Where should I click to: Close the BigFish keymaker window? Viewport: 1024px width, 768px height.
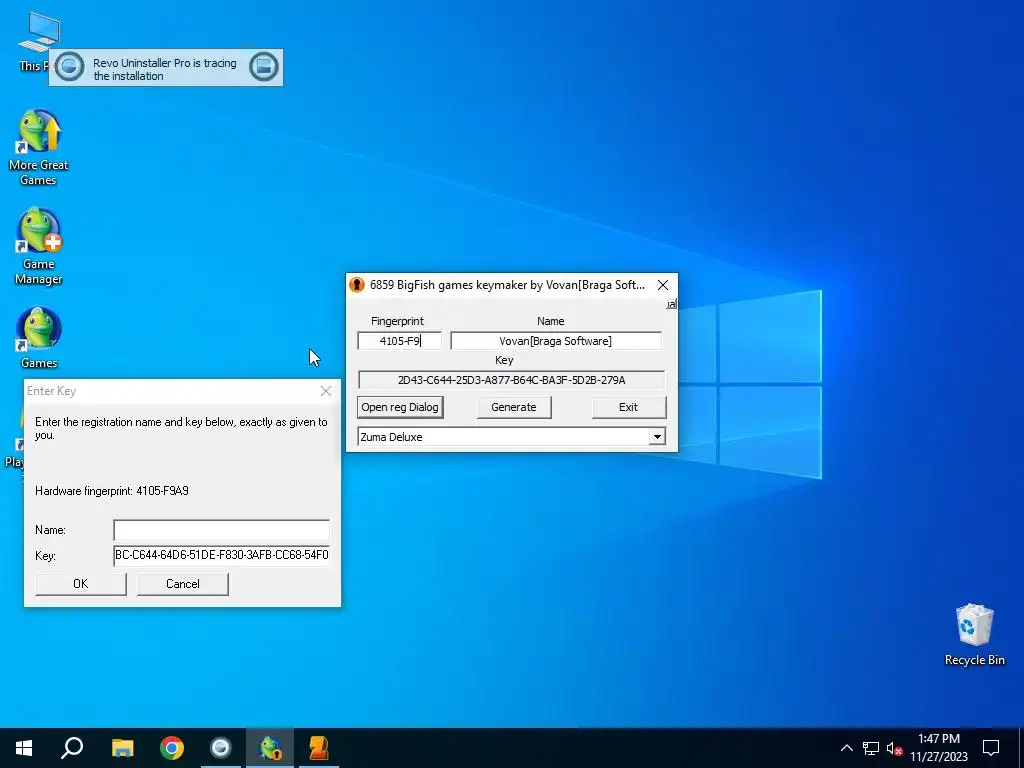coord(663,285)
